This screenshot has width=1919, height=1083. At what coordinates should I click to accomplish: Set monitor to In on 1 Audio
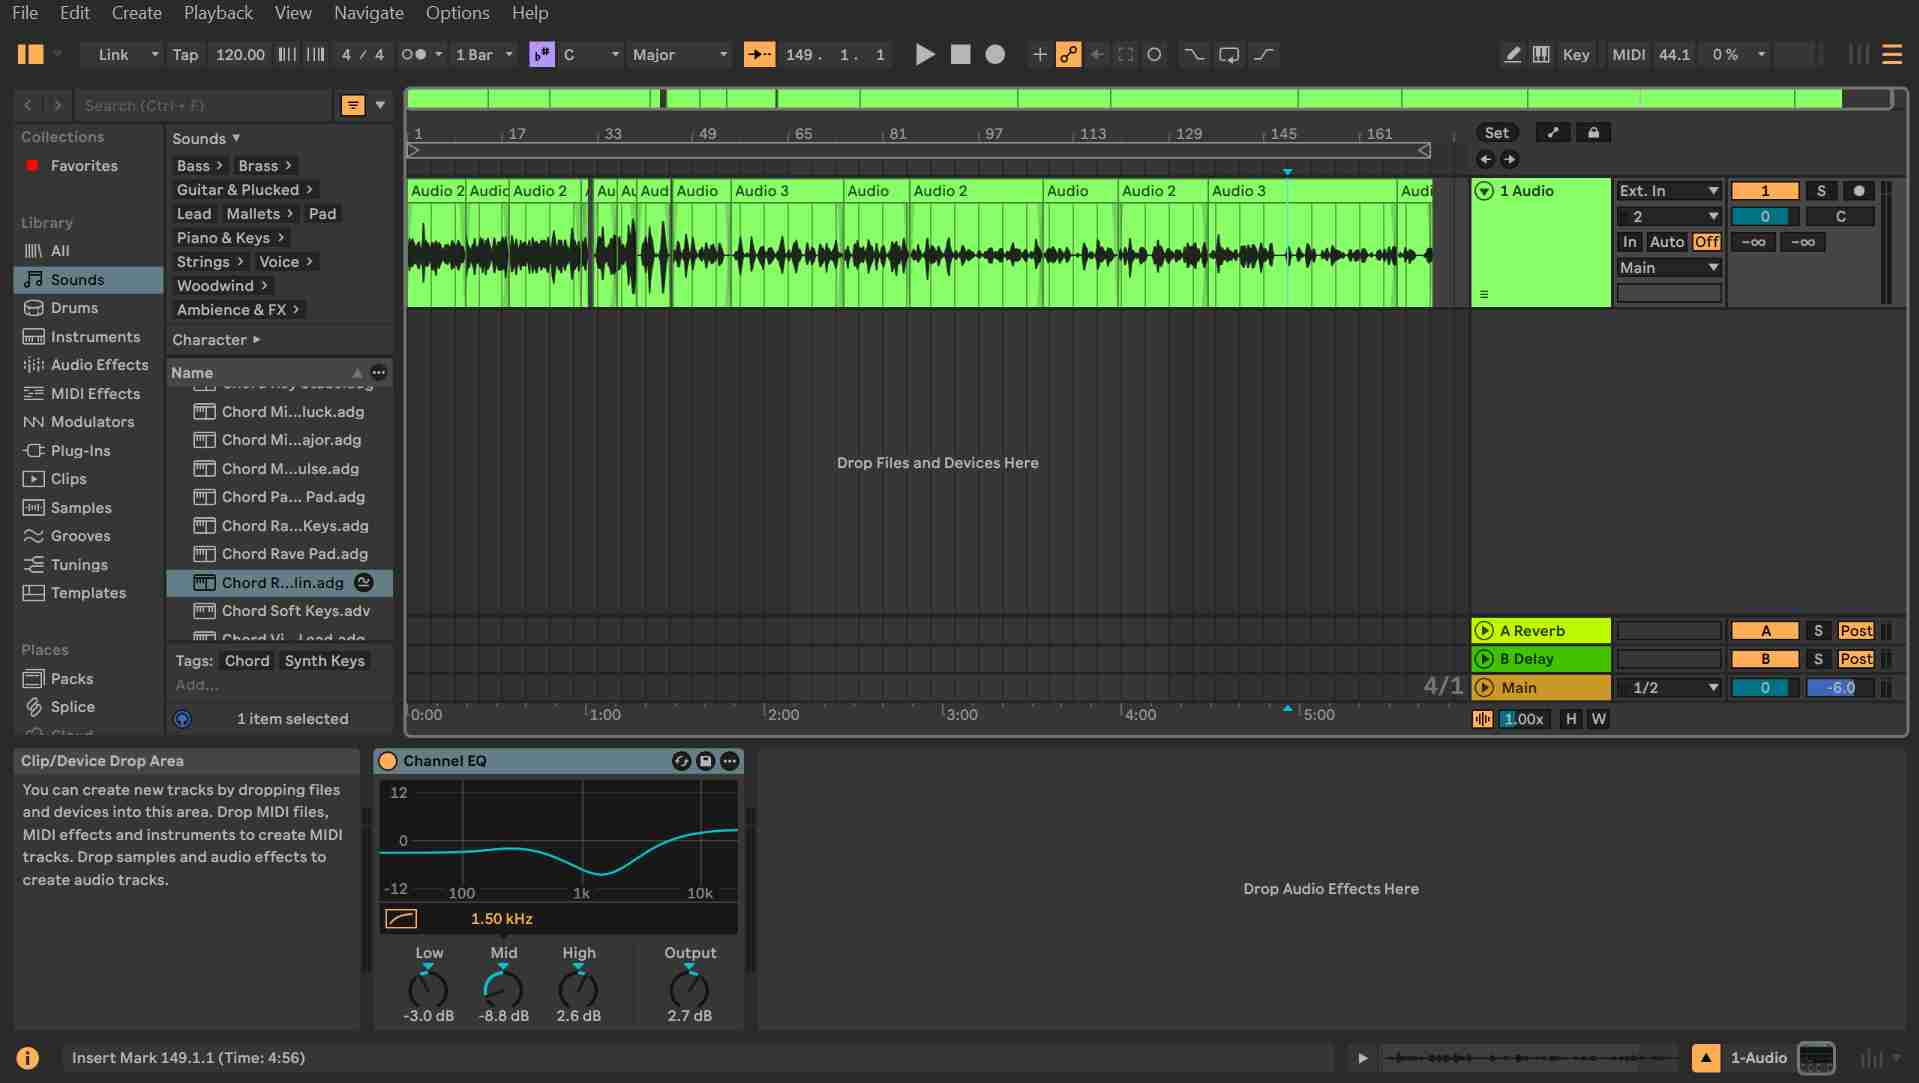[x=1629, y=241]
